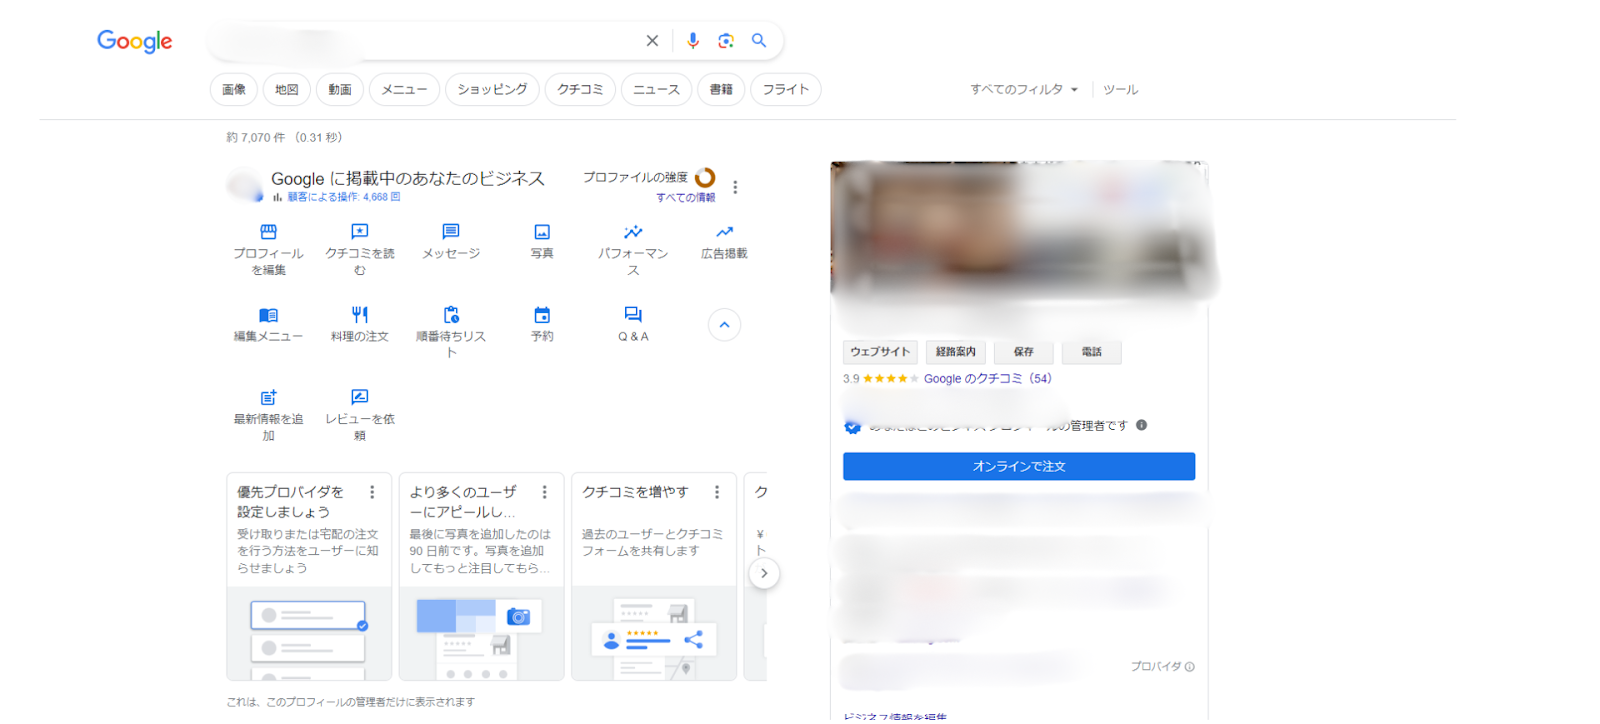This screenshot has width=1600, height=724.
Task: Click the プロファイルの強度 progress ring
Action: pyautogui.click(x=705, y=178)
